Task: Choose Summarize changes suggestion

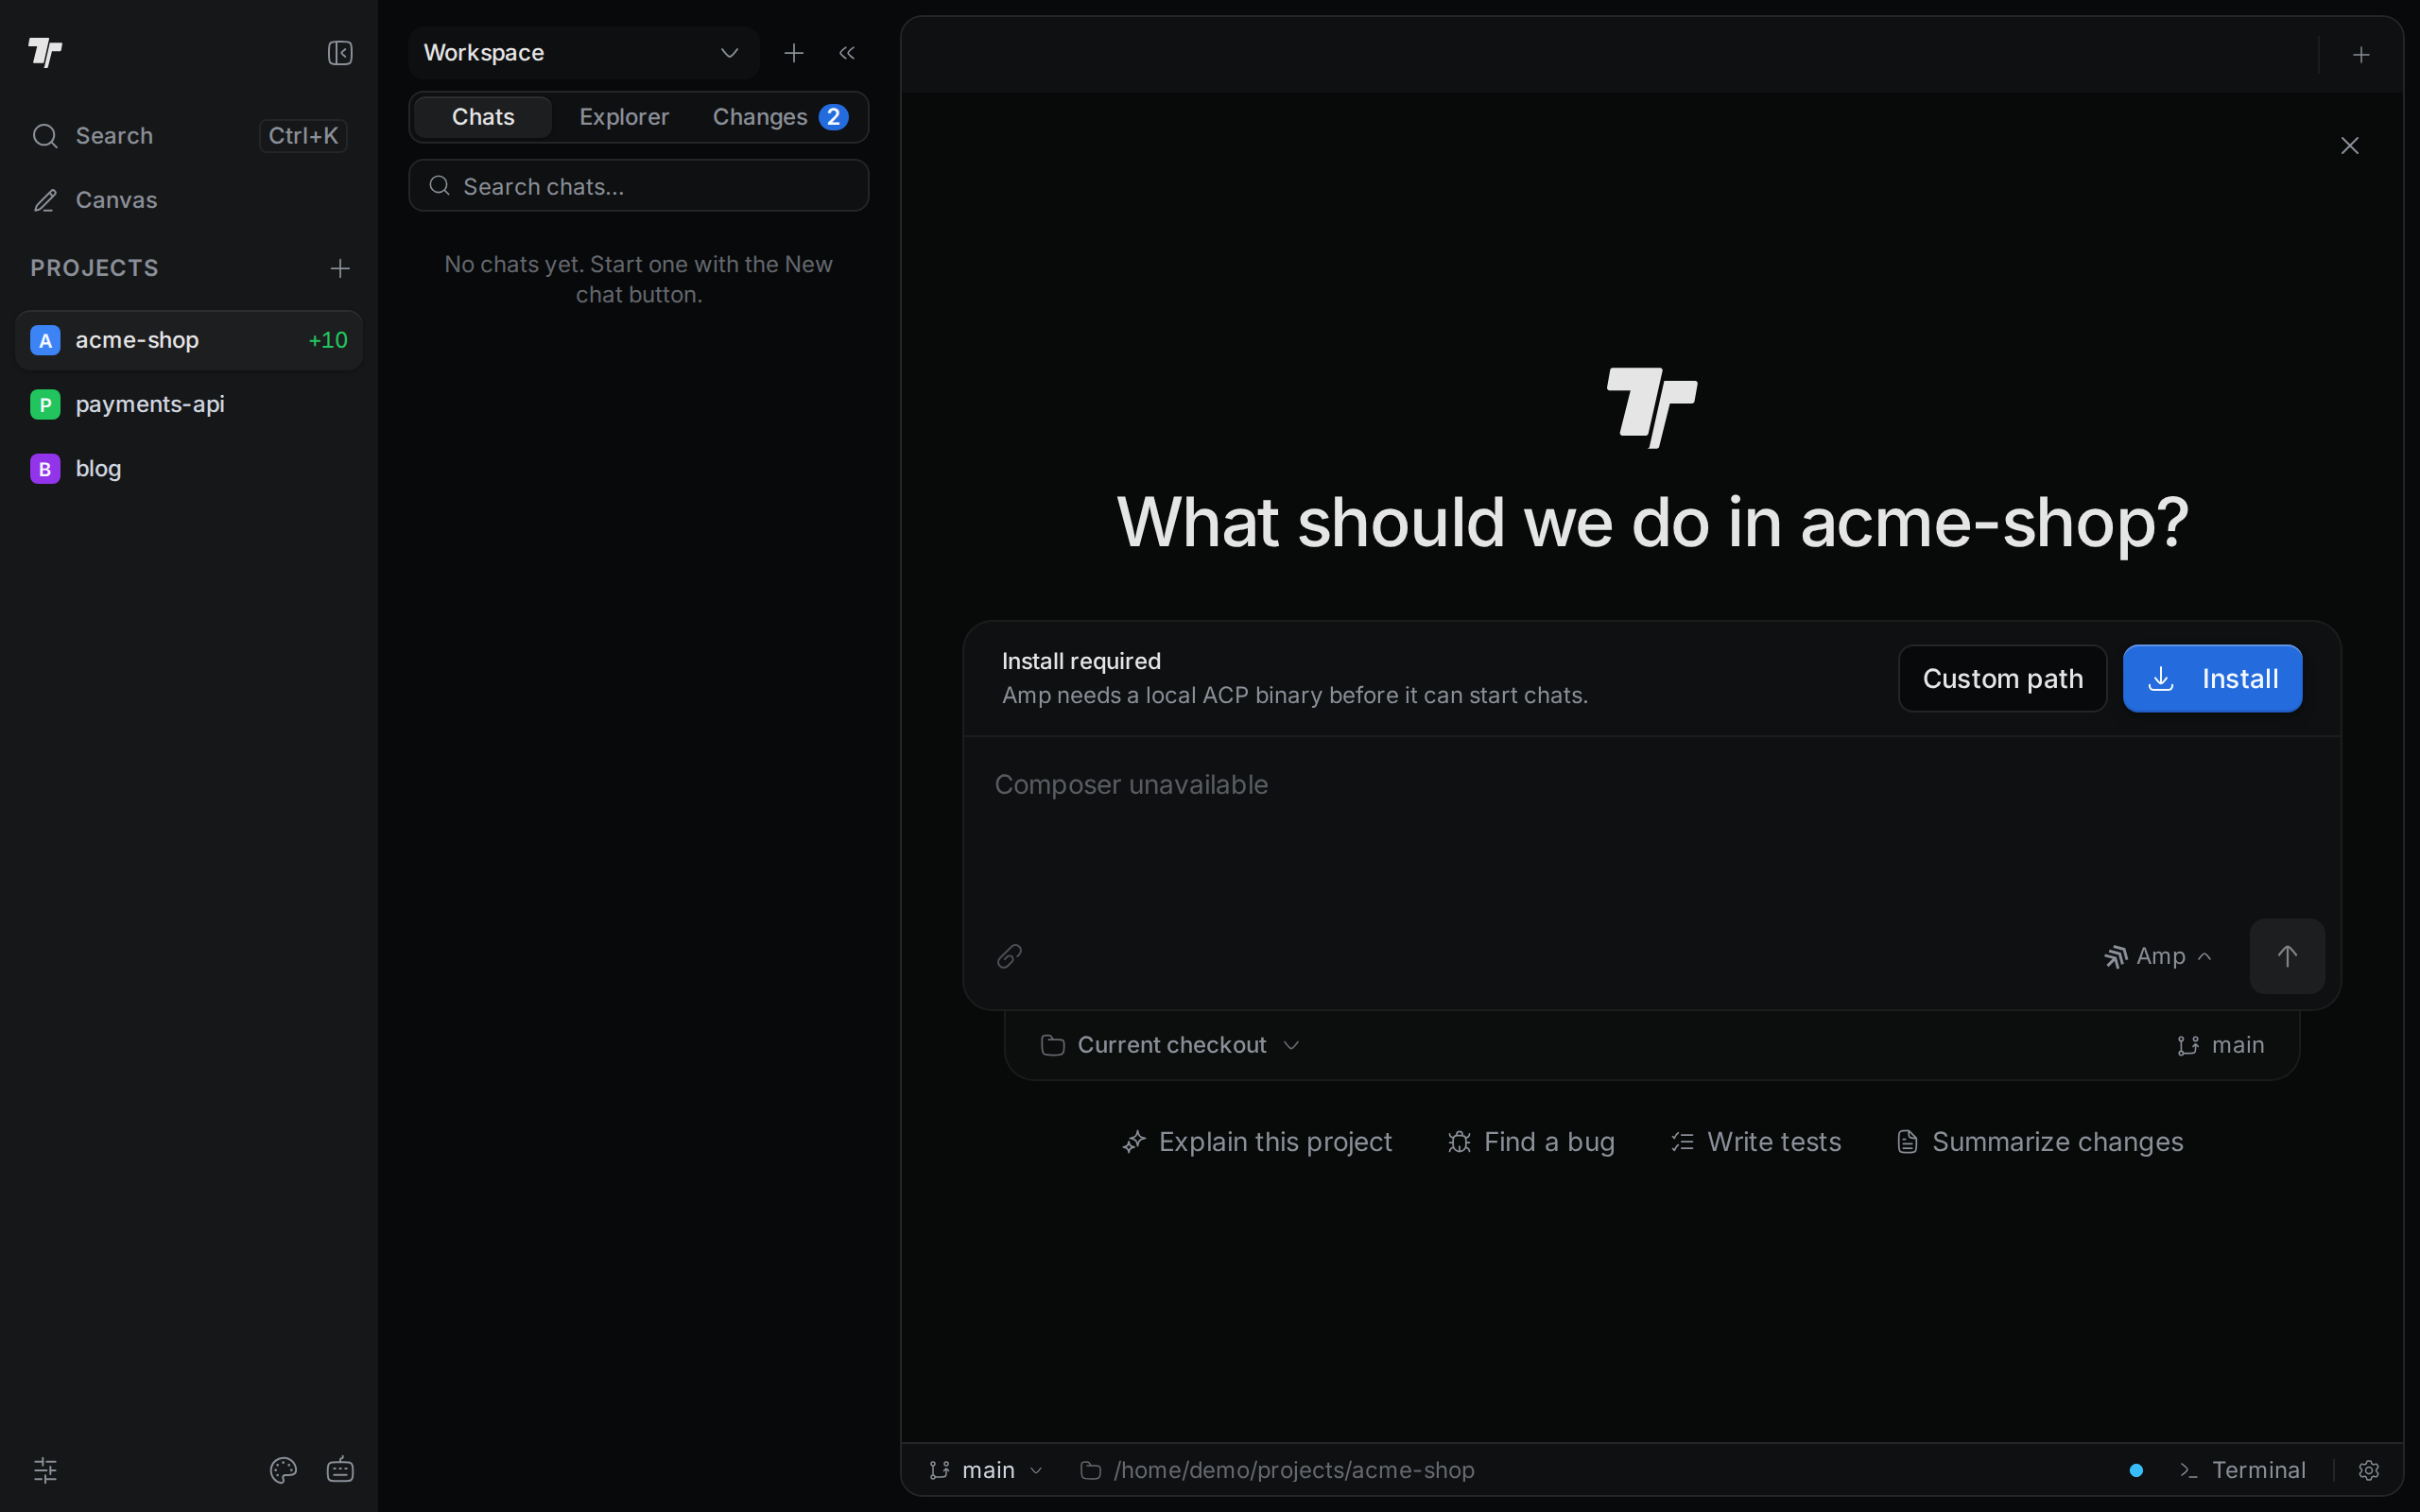Action: (x=2040, y=1142)
